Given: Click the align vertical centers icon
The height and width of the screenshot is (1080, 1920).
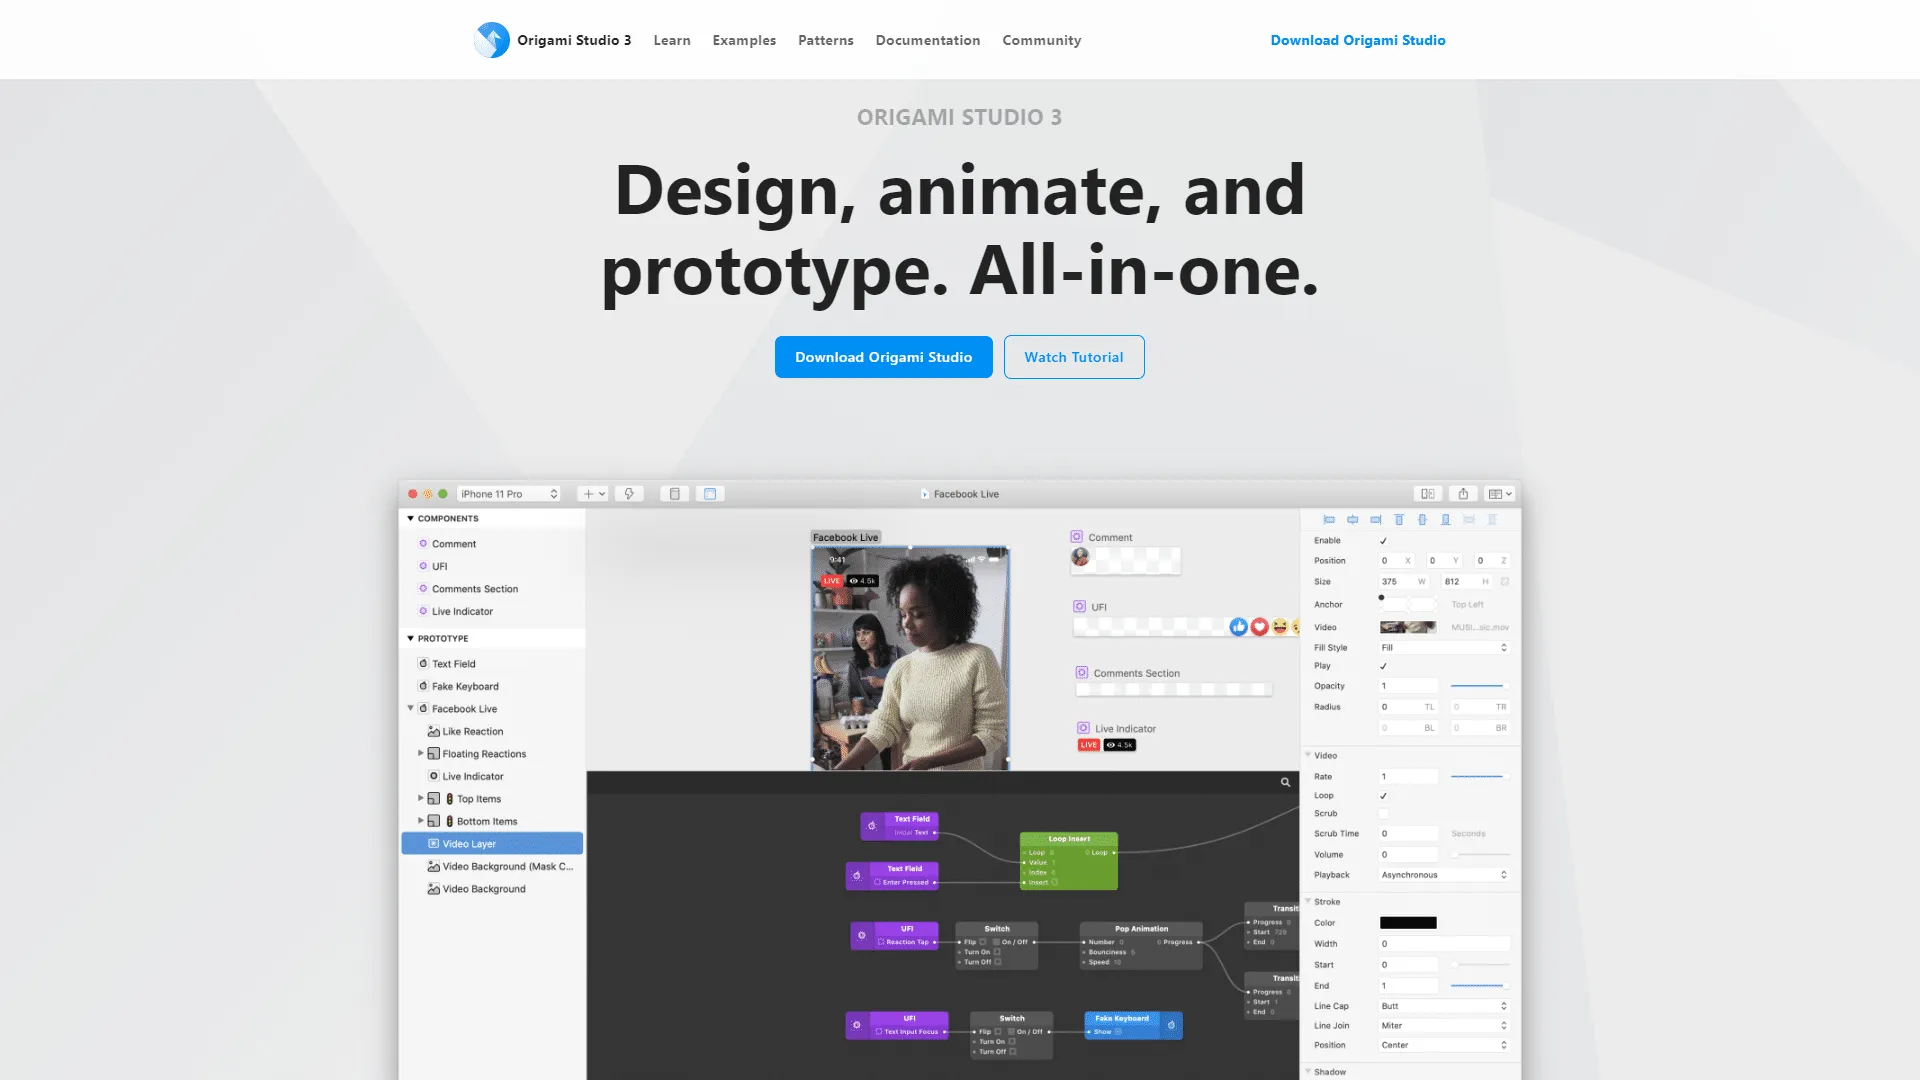Looking at the screenshot, I should point(1422,520).
